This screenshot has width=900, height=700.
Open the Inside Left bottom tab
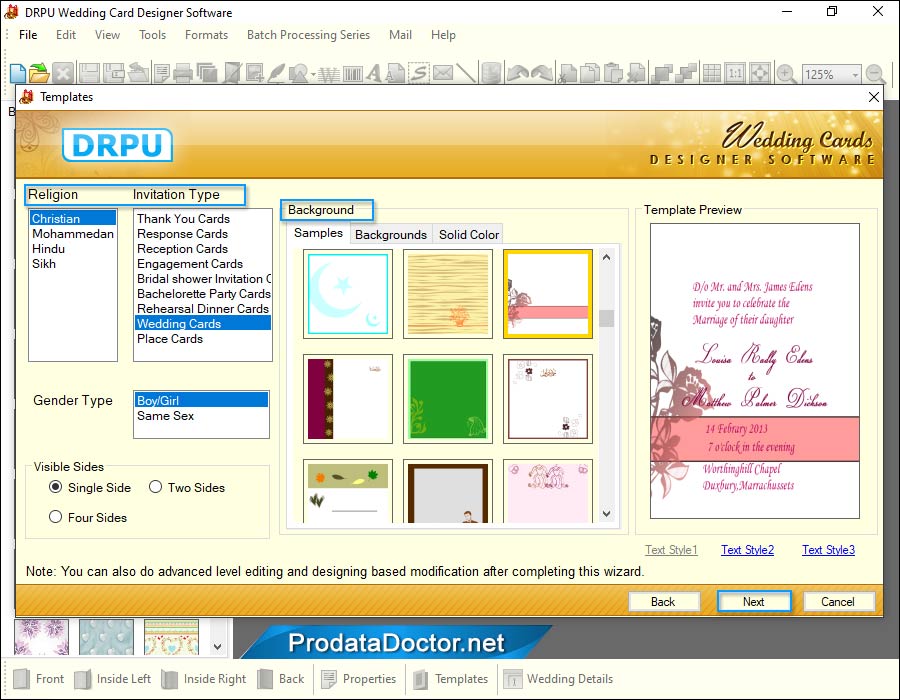pos(113,679)
